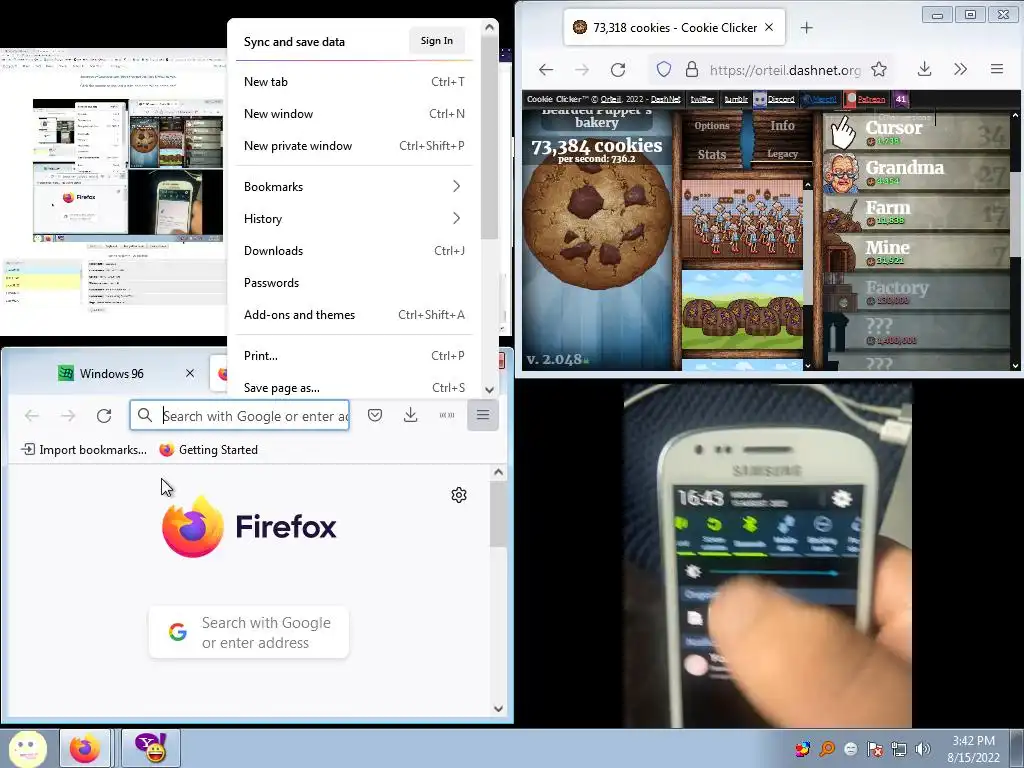Open downloads in the Cookie Clicker window toolbar
1024x768 pixels.
click(x=924, y=69)
